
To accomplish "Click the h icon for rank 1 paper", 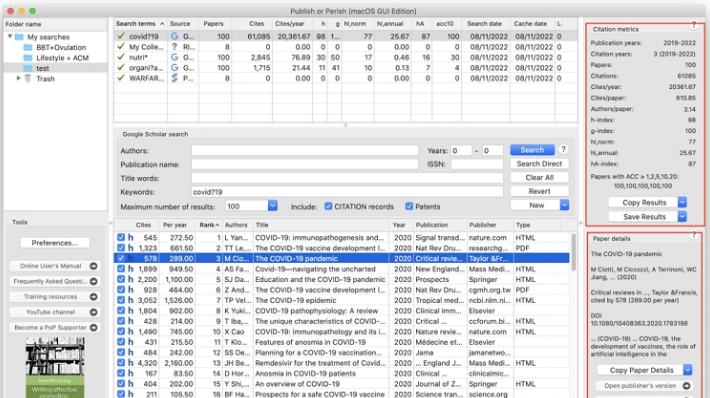I will point(130,237).
